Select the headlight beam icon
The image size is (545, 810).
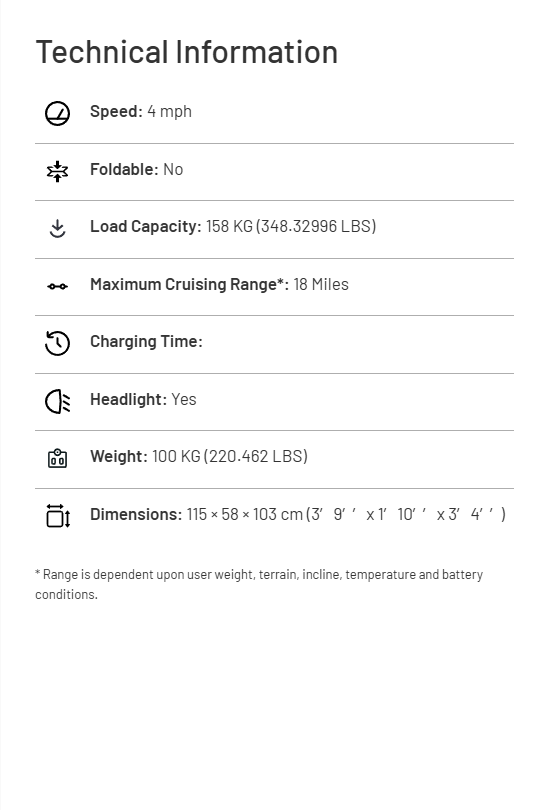coord(57,401)
